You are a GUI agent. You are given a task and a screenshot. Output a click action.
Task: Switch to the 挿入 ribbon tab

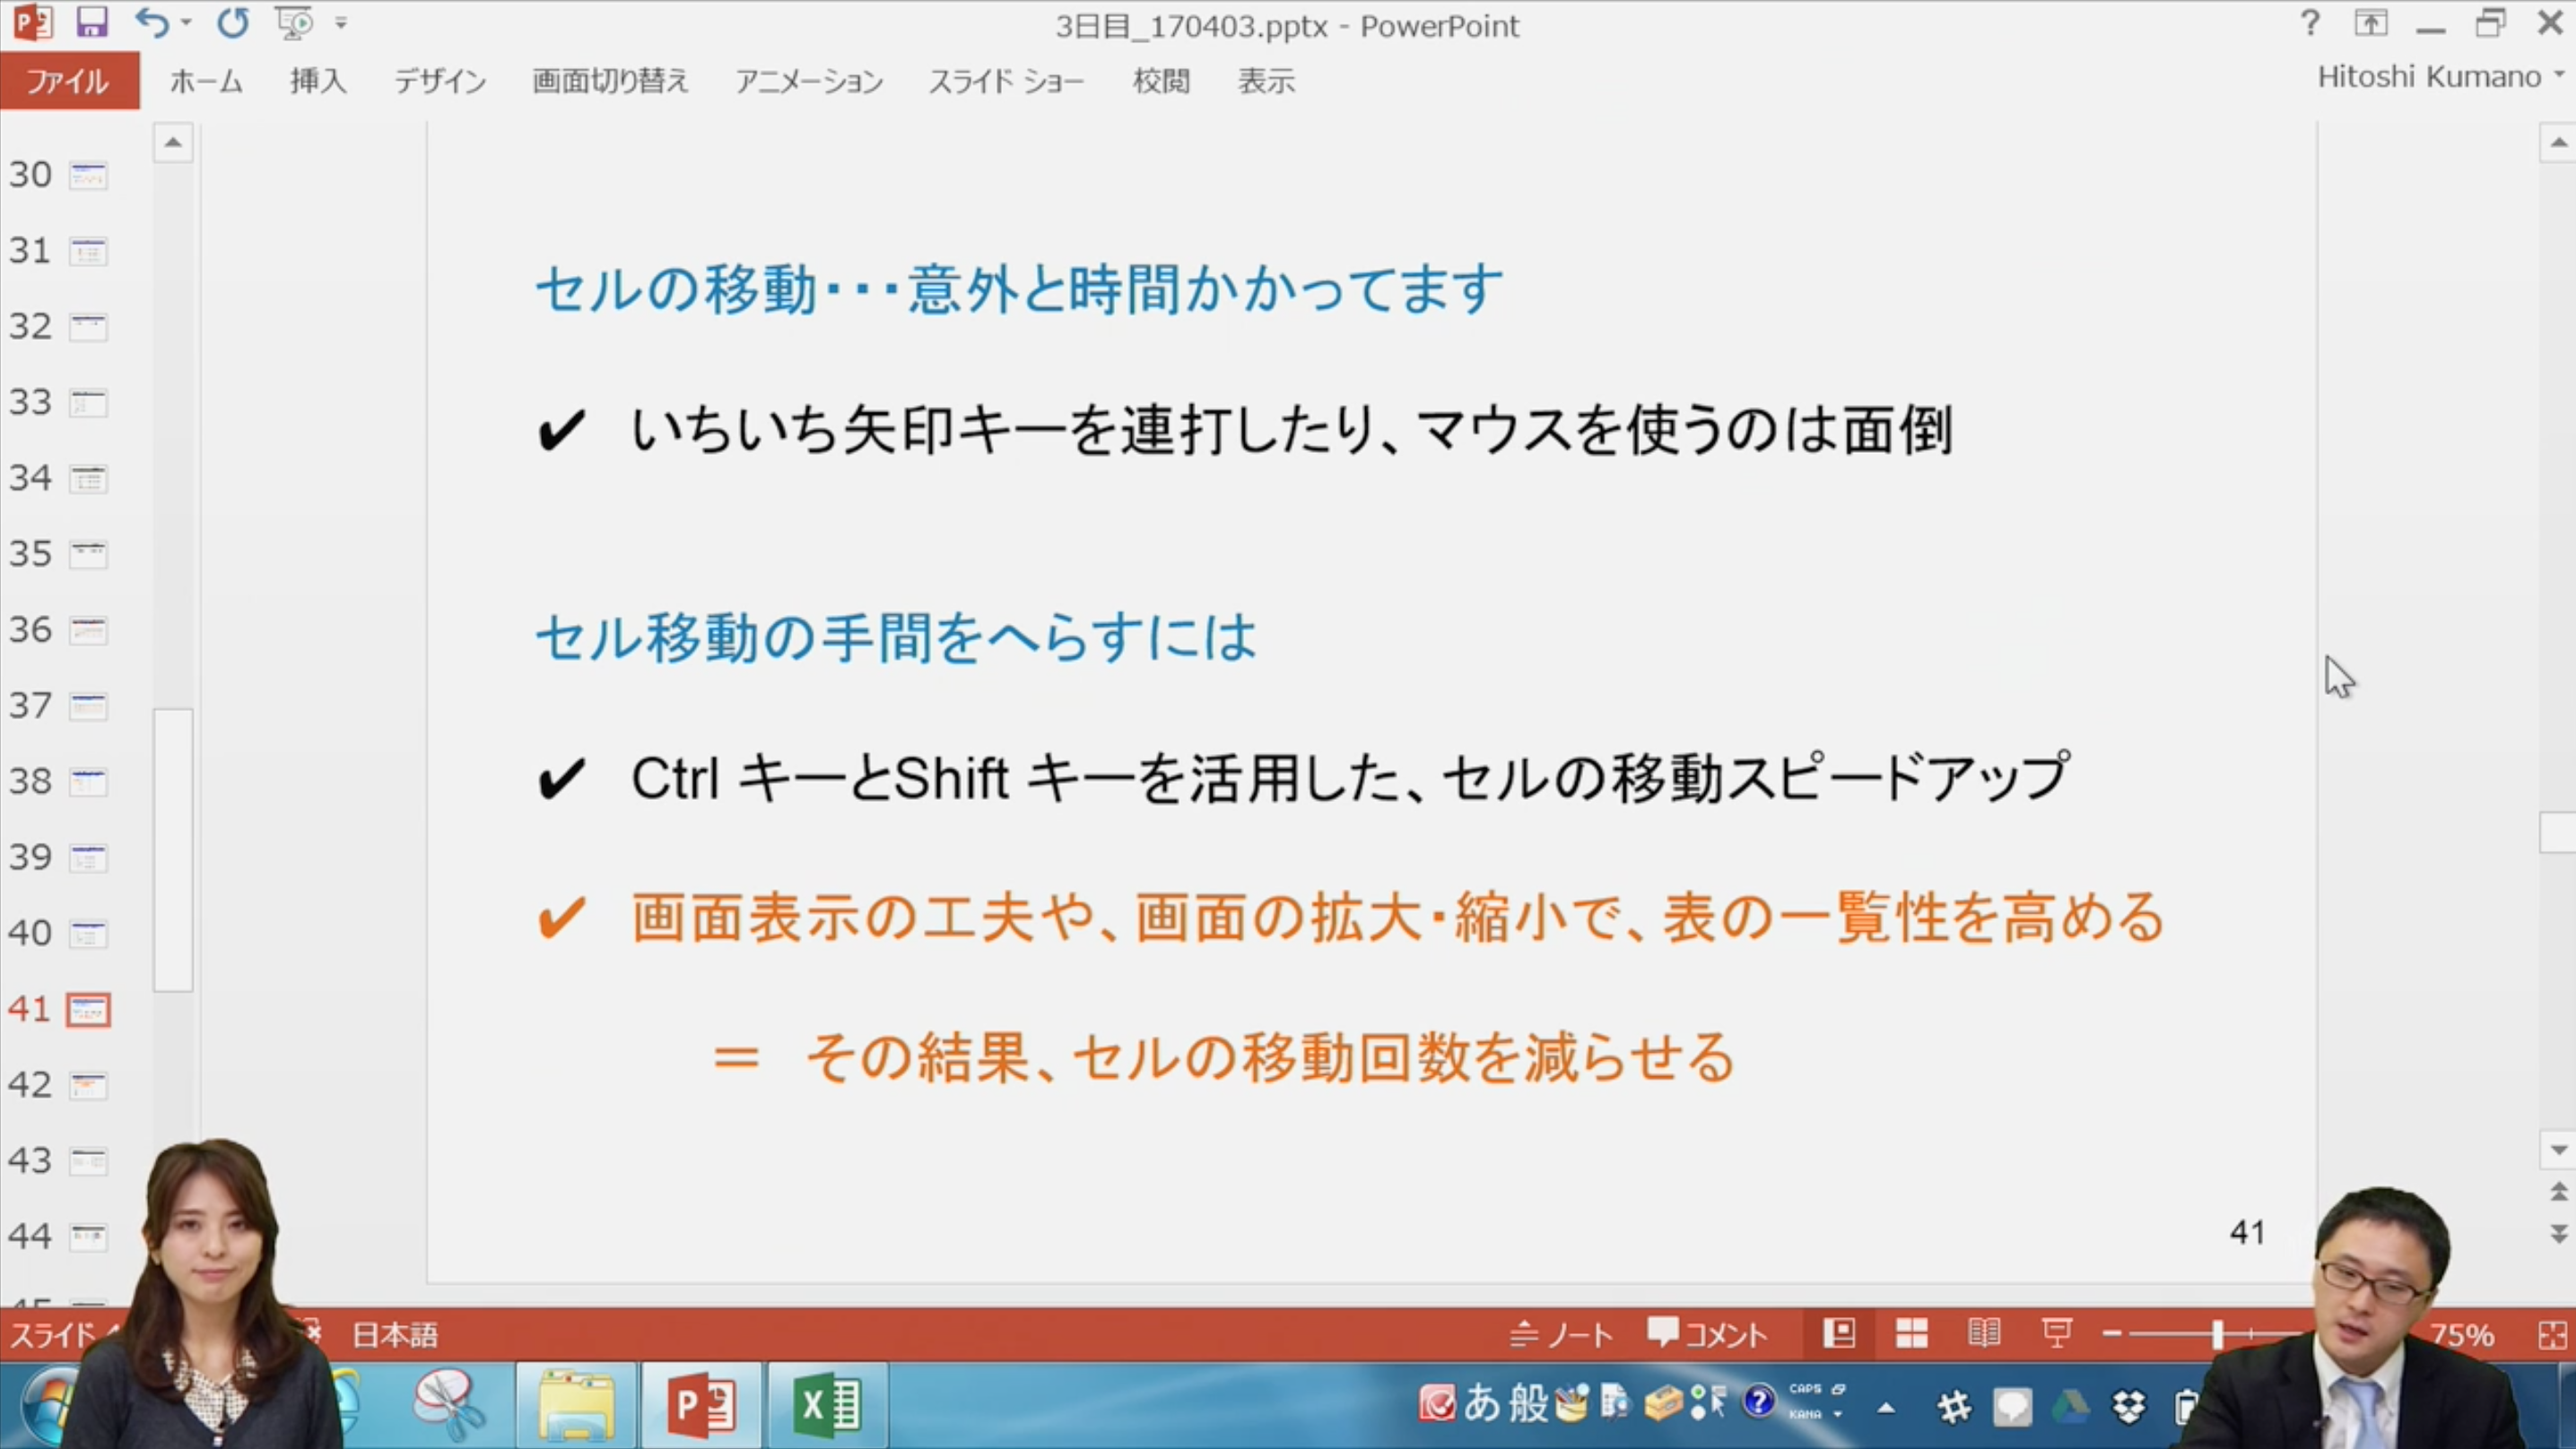pyautogui.click(x=318, y=81)
